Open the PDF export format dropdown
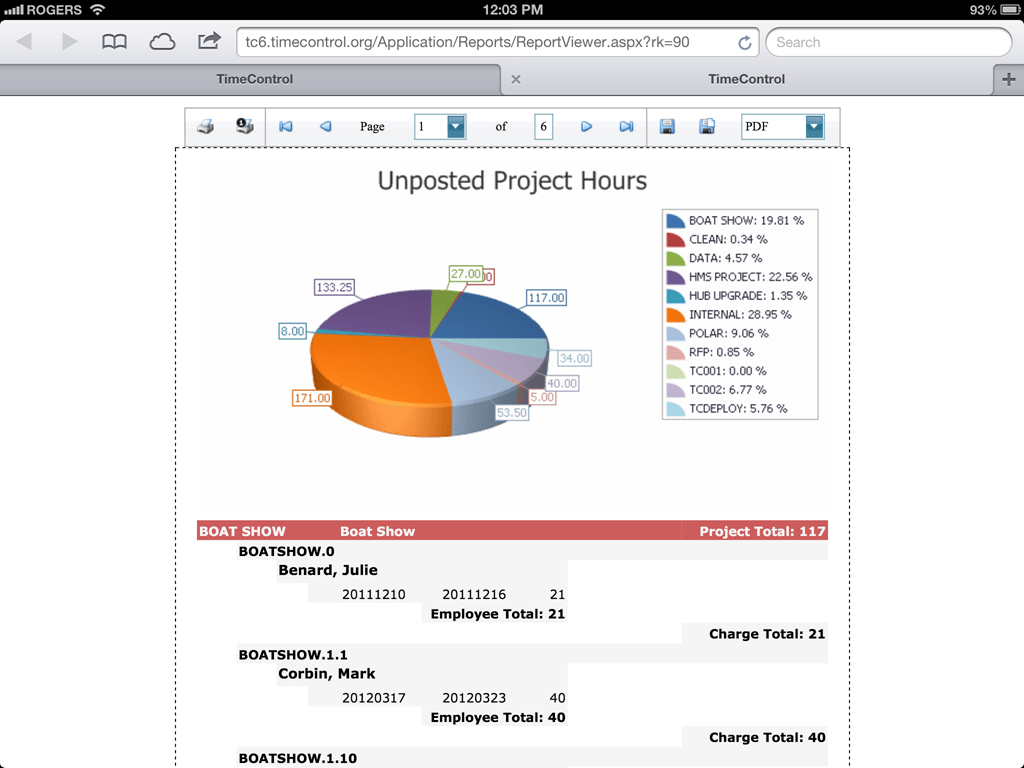Screen dimensions: 1024x768 [x=813, y=126]
